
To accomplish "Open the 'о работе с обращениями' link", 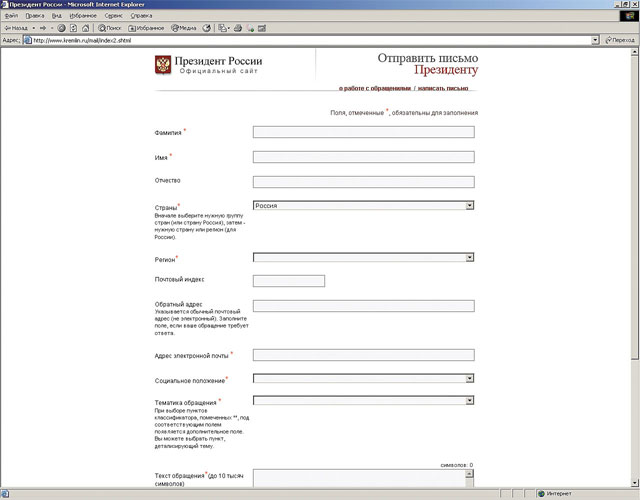I will tap(375, 88).
